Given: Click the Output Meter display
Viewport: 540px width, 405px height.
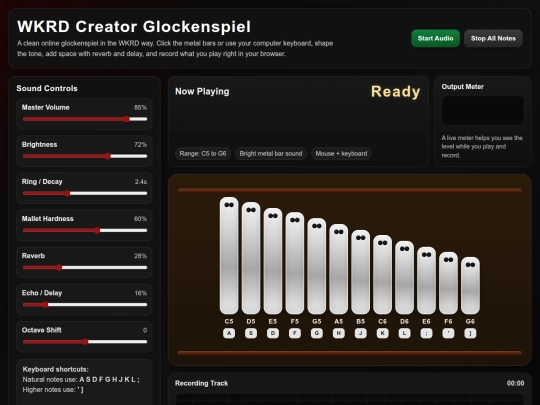Looking at the screenshot, I should pos(483,111).
